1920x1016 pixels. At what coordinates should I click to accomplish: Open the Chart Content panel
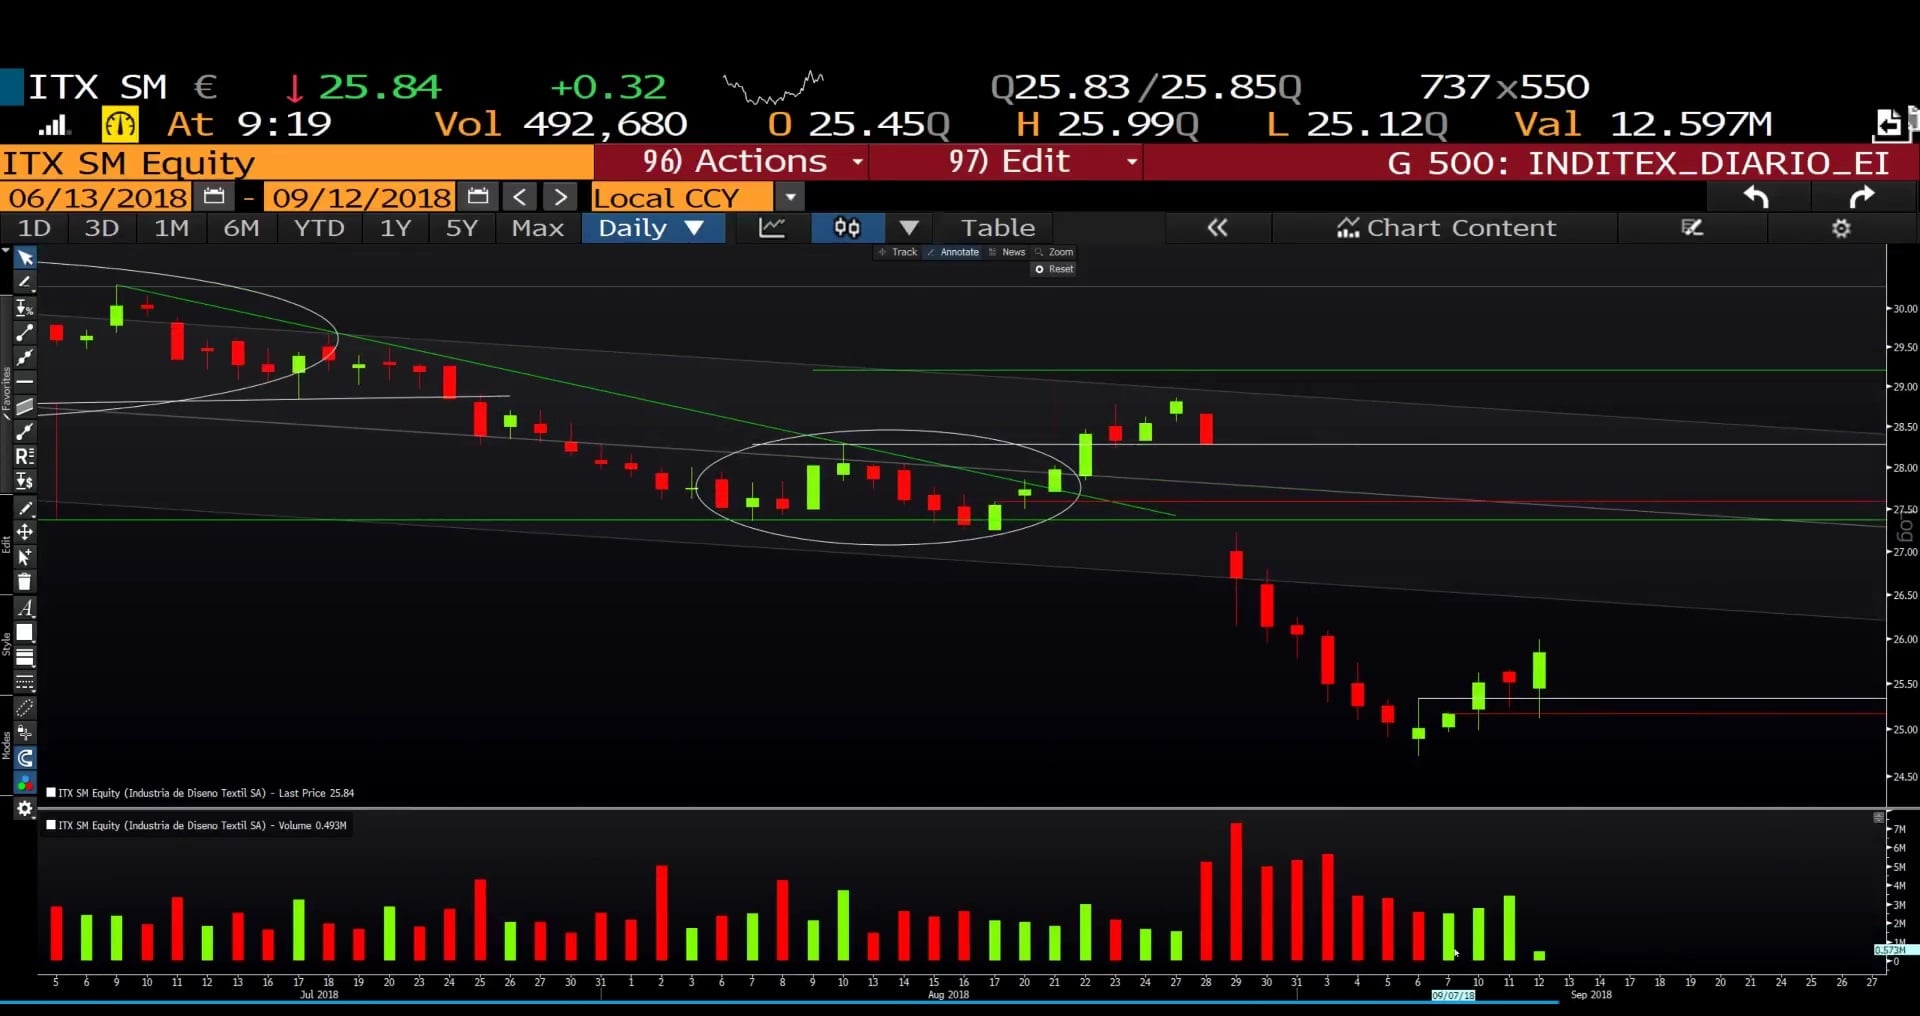1446,228
